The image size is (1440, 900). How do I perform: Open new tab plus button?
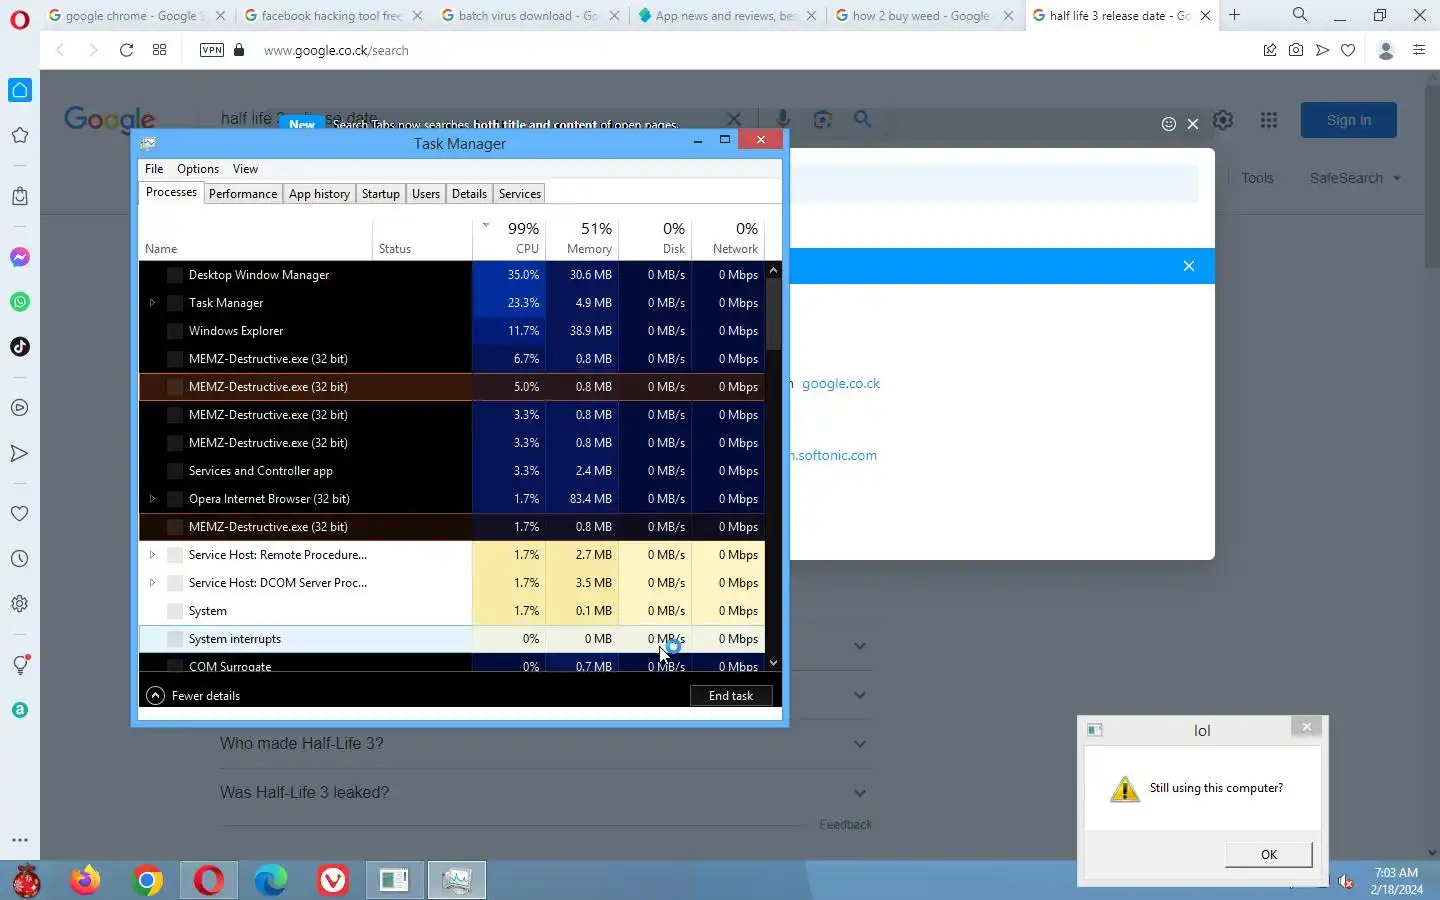click(x=1235, y=15)
